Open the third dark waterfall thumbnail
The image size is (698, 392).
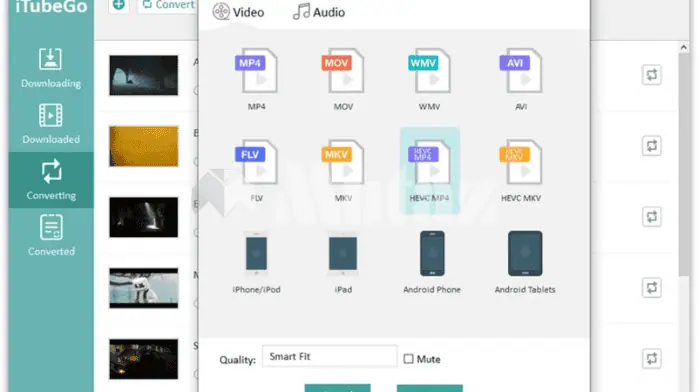(x=144, y=217)
